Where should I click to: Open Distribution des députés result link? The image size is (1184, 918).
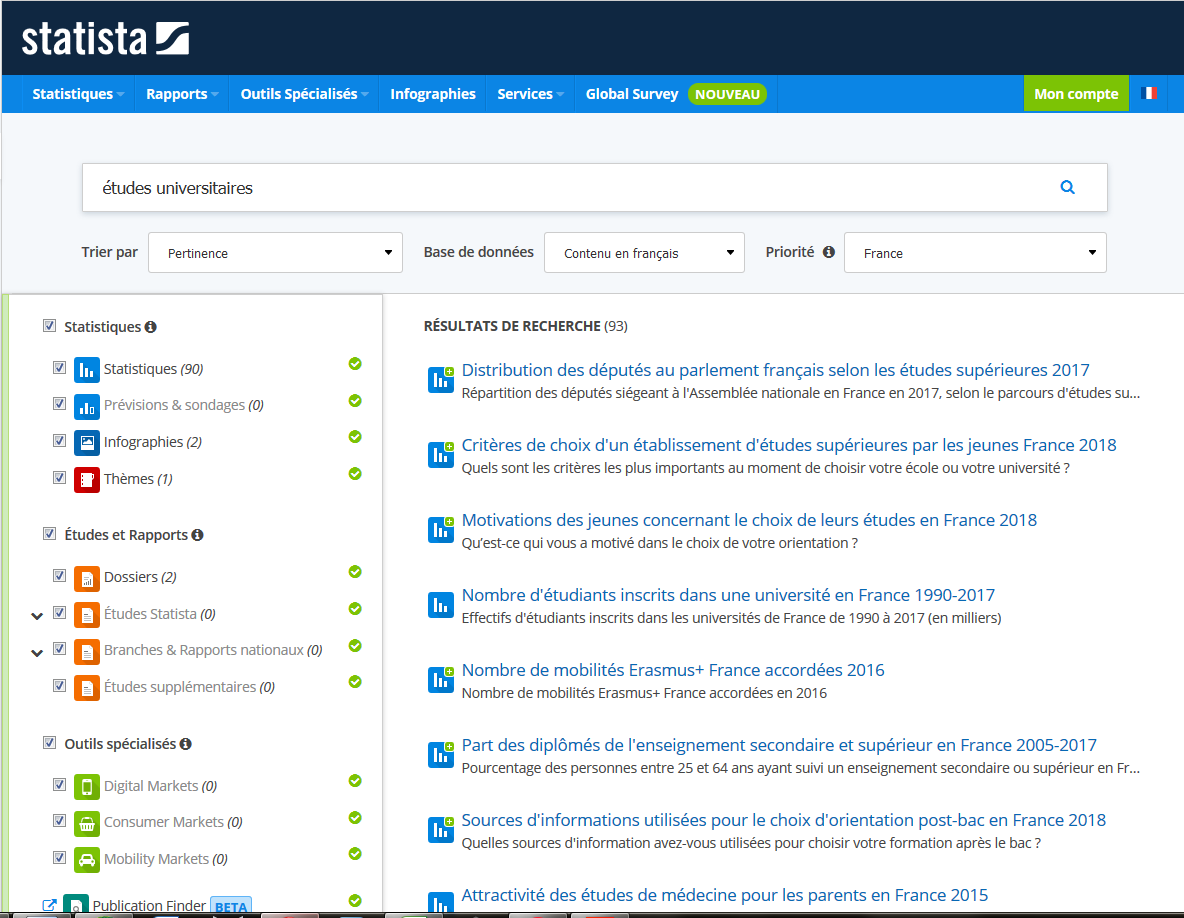point(775,370)
